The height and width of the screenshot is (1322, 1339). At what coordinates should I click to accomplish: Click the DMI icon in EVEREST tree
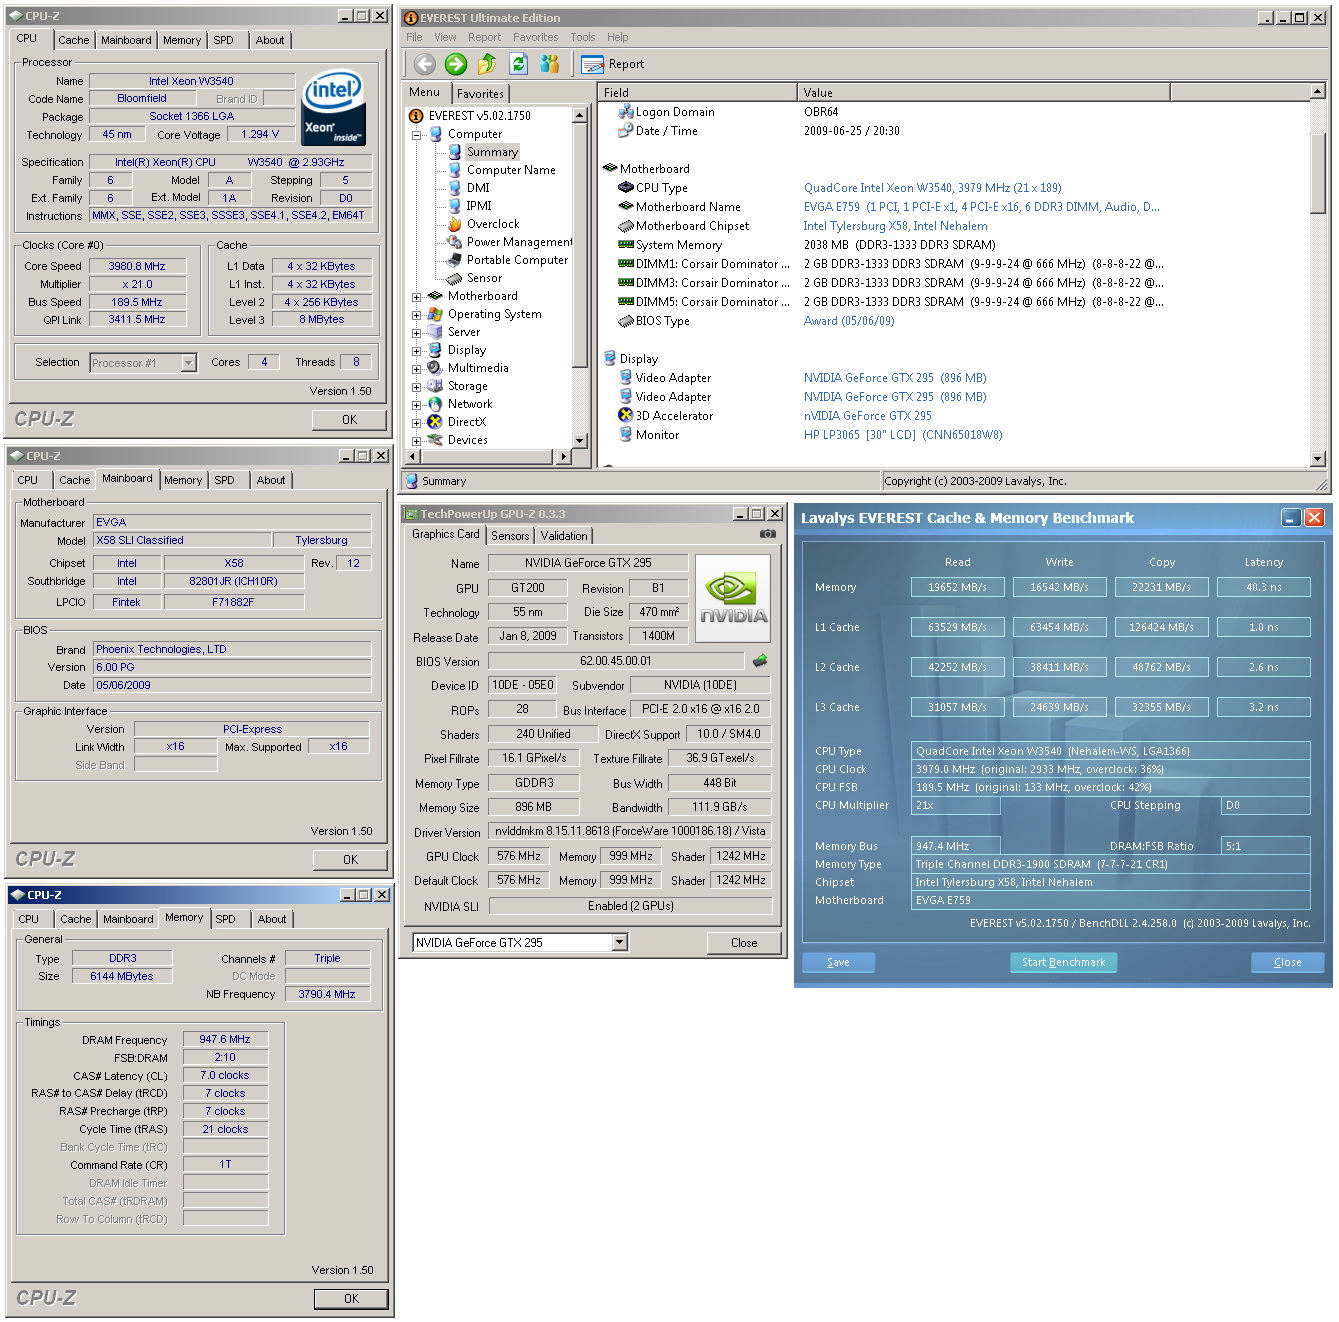pos(455,188)
